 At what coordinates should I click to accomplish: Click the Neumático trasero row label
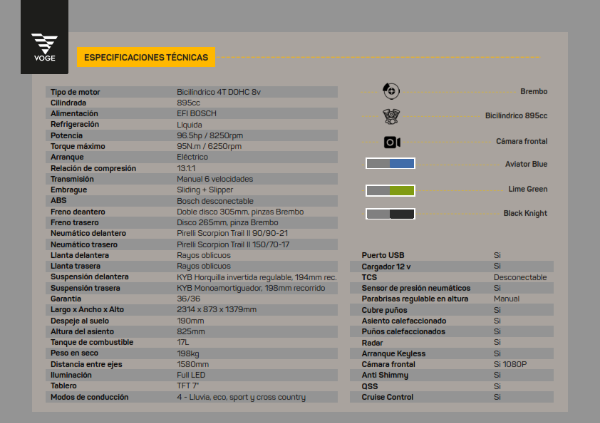[84, 245]
